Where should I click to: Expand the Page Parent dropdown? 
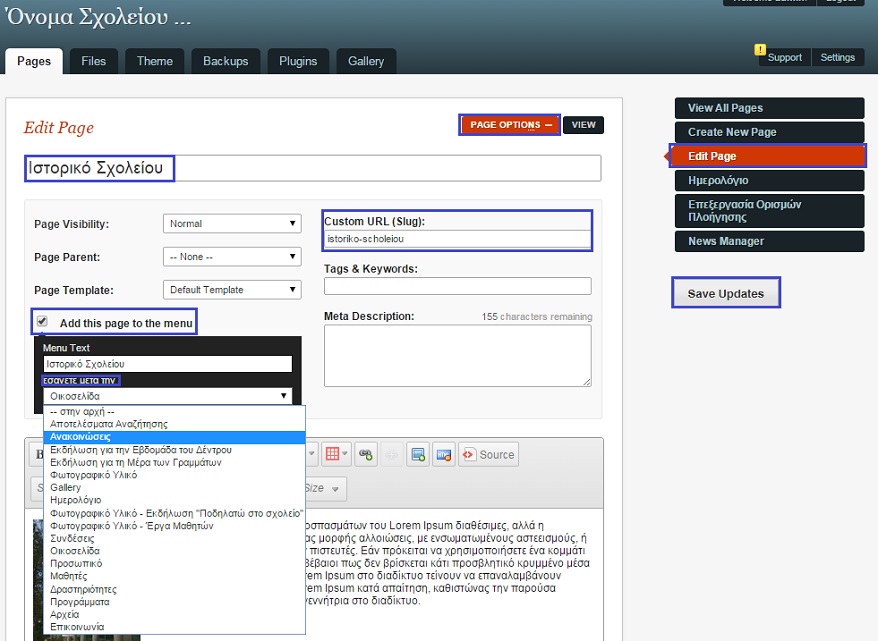point(232,257)
